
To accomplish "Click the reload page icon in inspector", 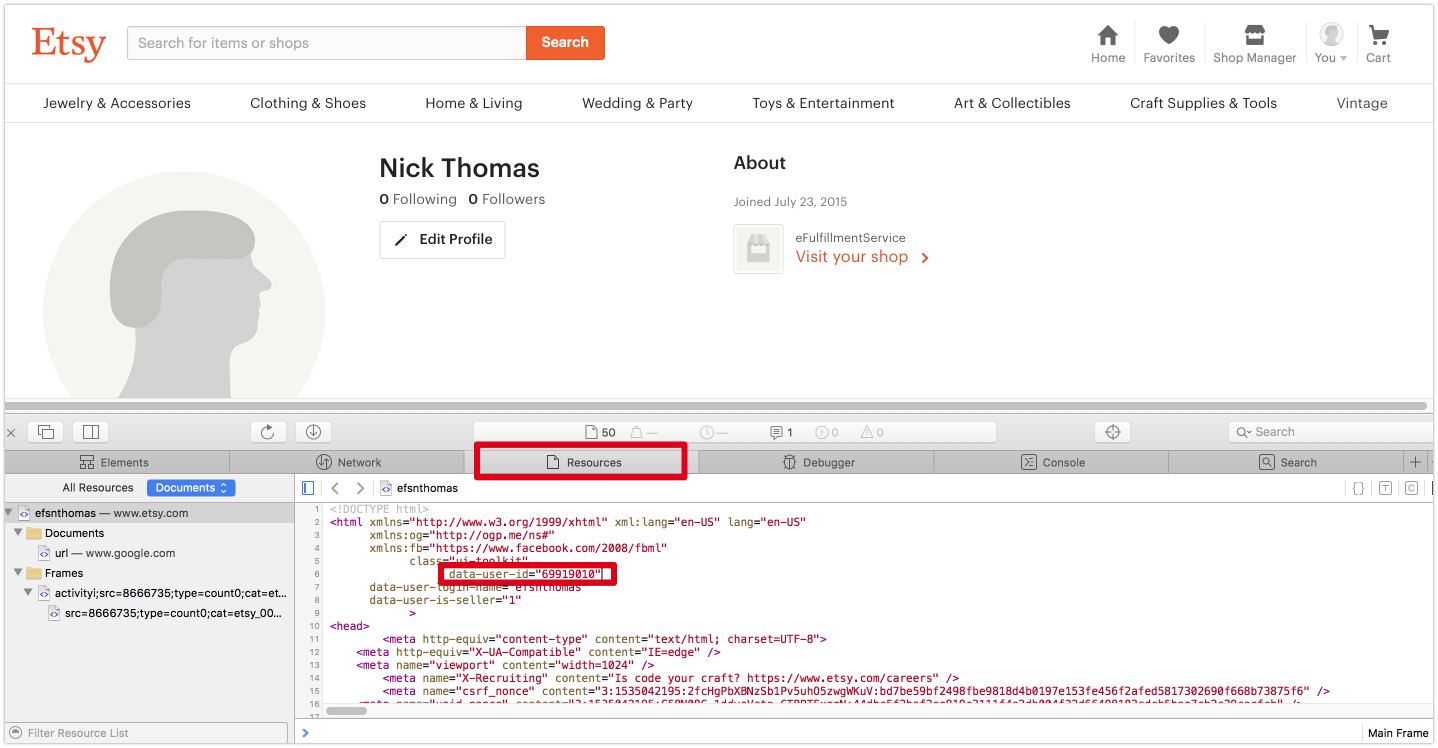I will click(x=267, y=432).
